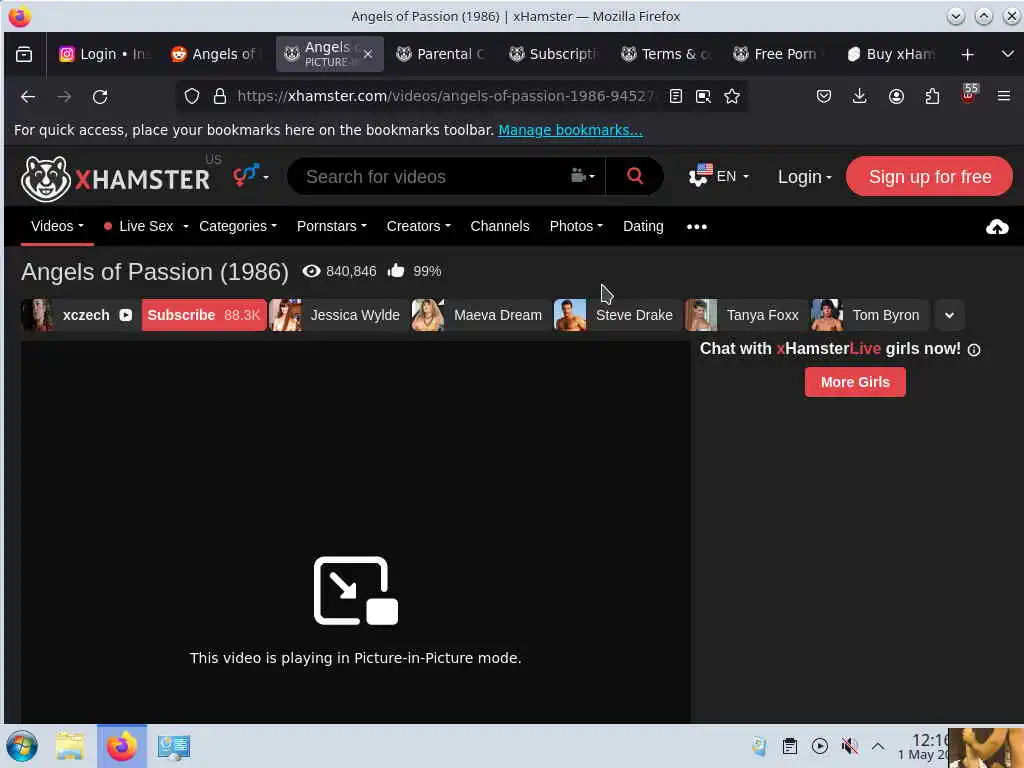Click the Picture-in-Picture icon in player
This screenshot has height=768, width=1024.
(356, 591)
